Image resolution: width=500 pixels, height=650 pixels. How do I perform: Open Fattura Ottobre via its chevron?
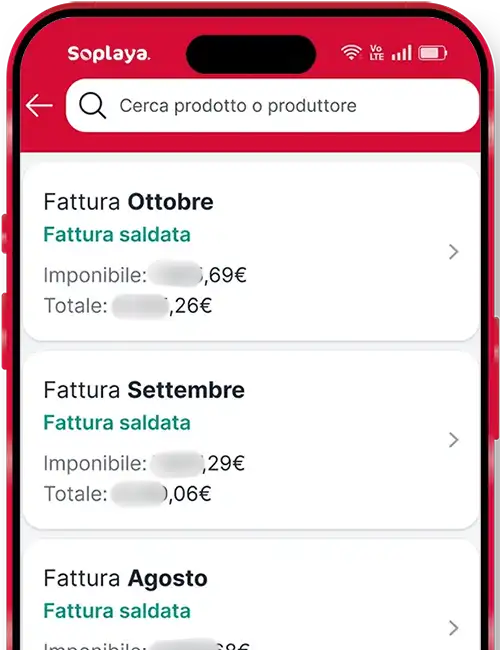pos(454,252)
